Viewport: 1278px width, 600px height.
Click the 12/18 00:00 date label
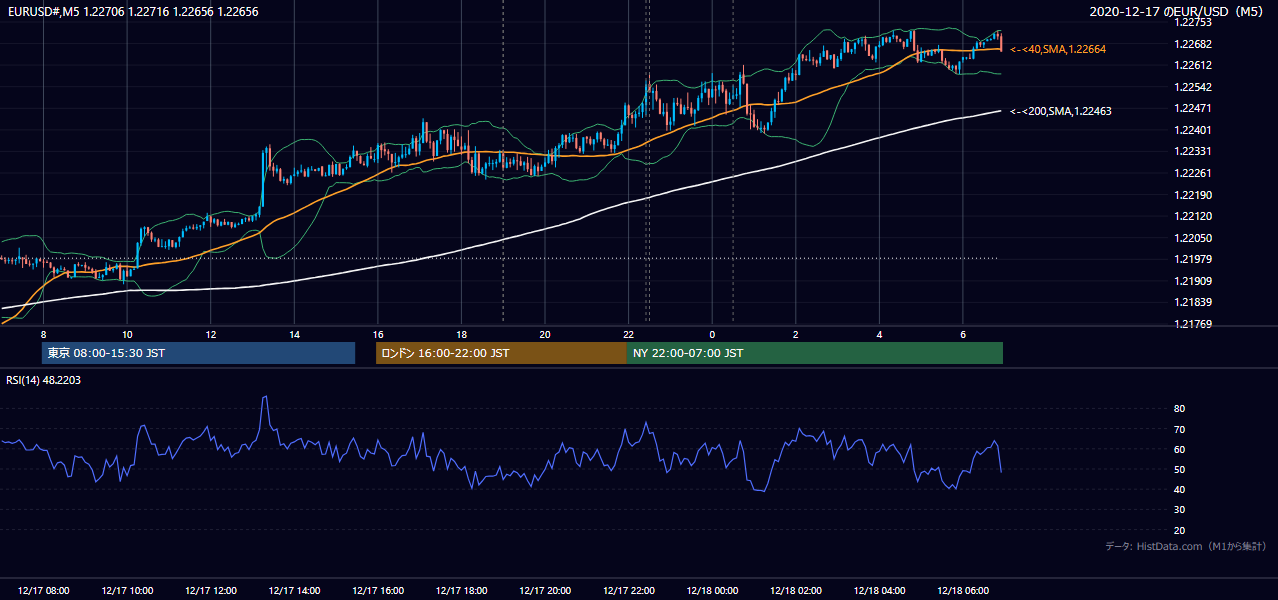click(712, 591)
